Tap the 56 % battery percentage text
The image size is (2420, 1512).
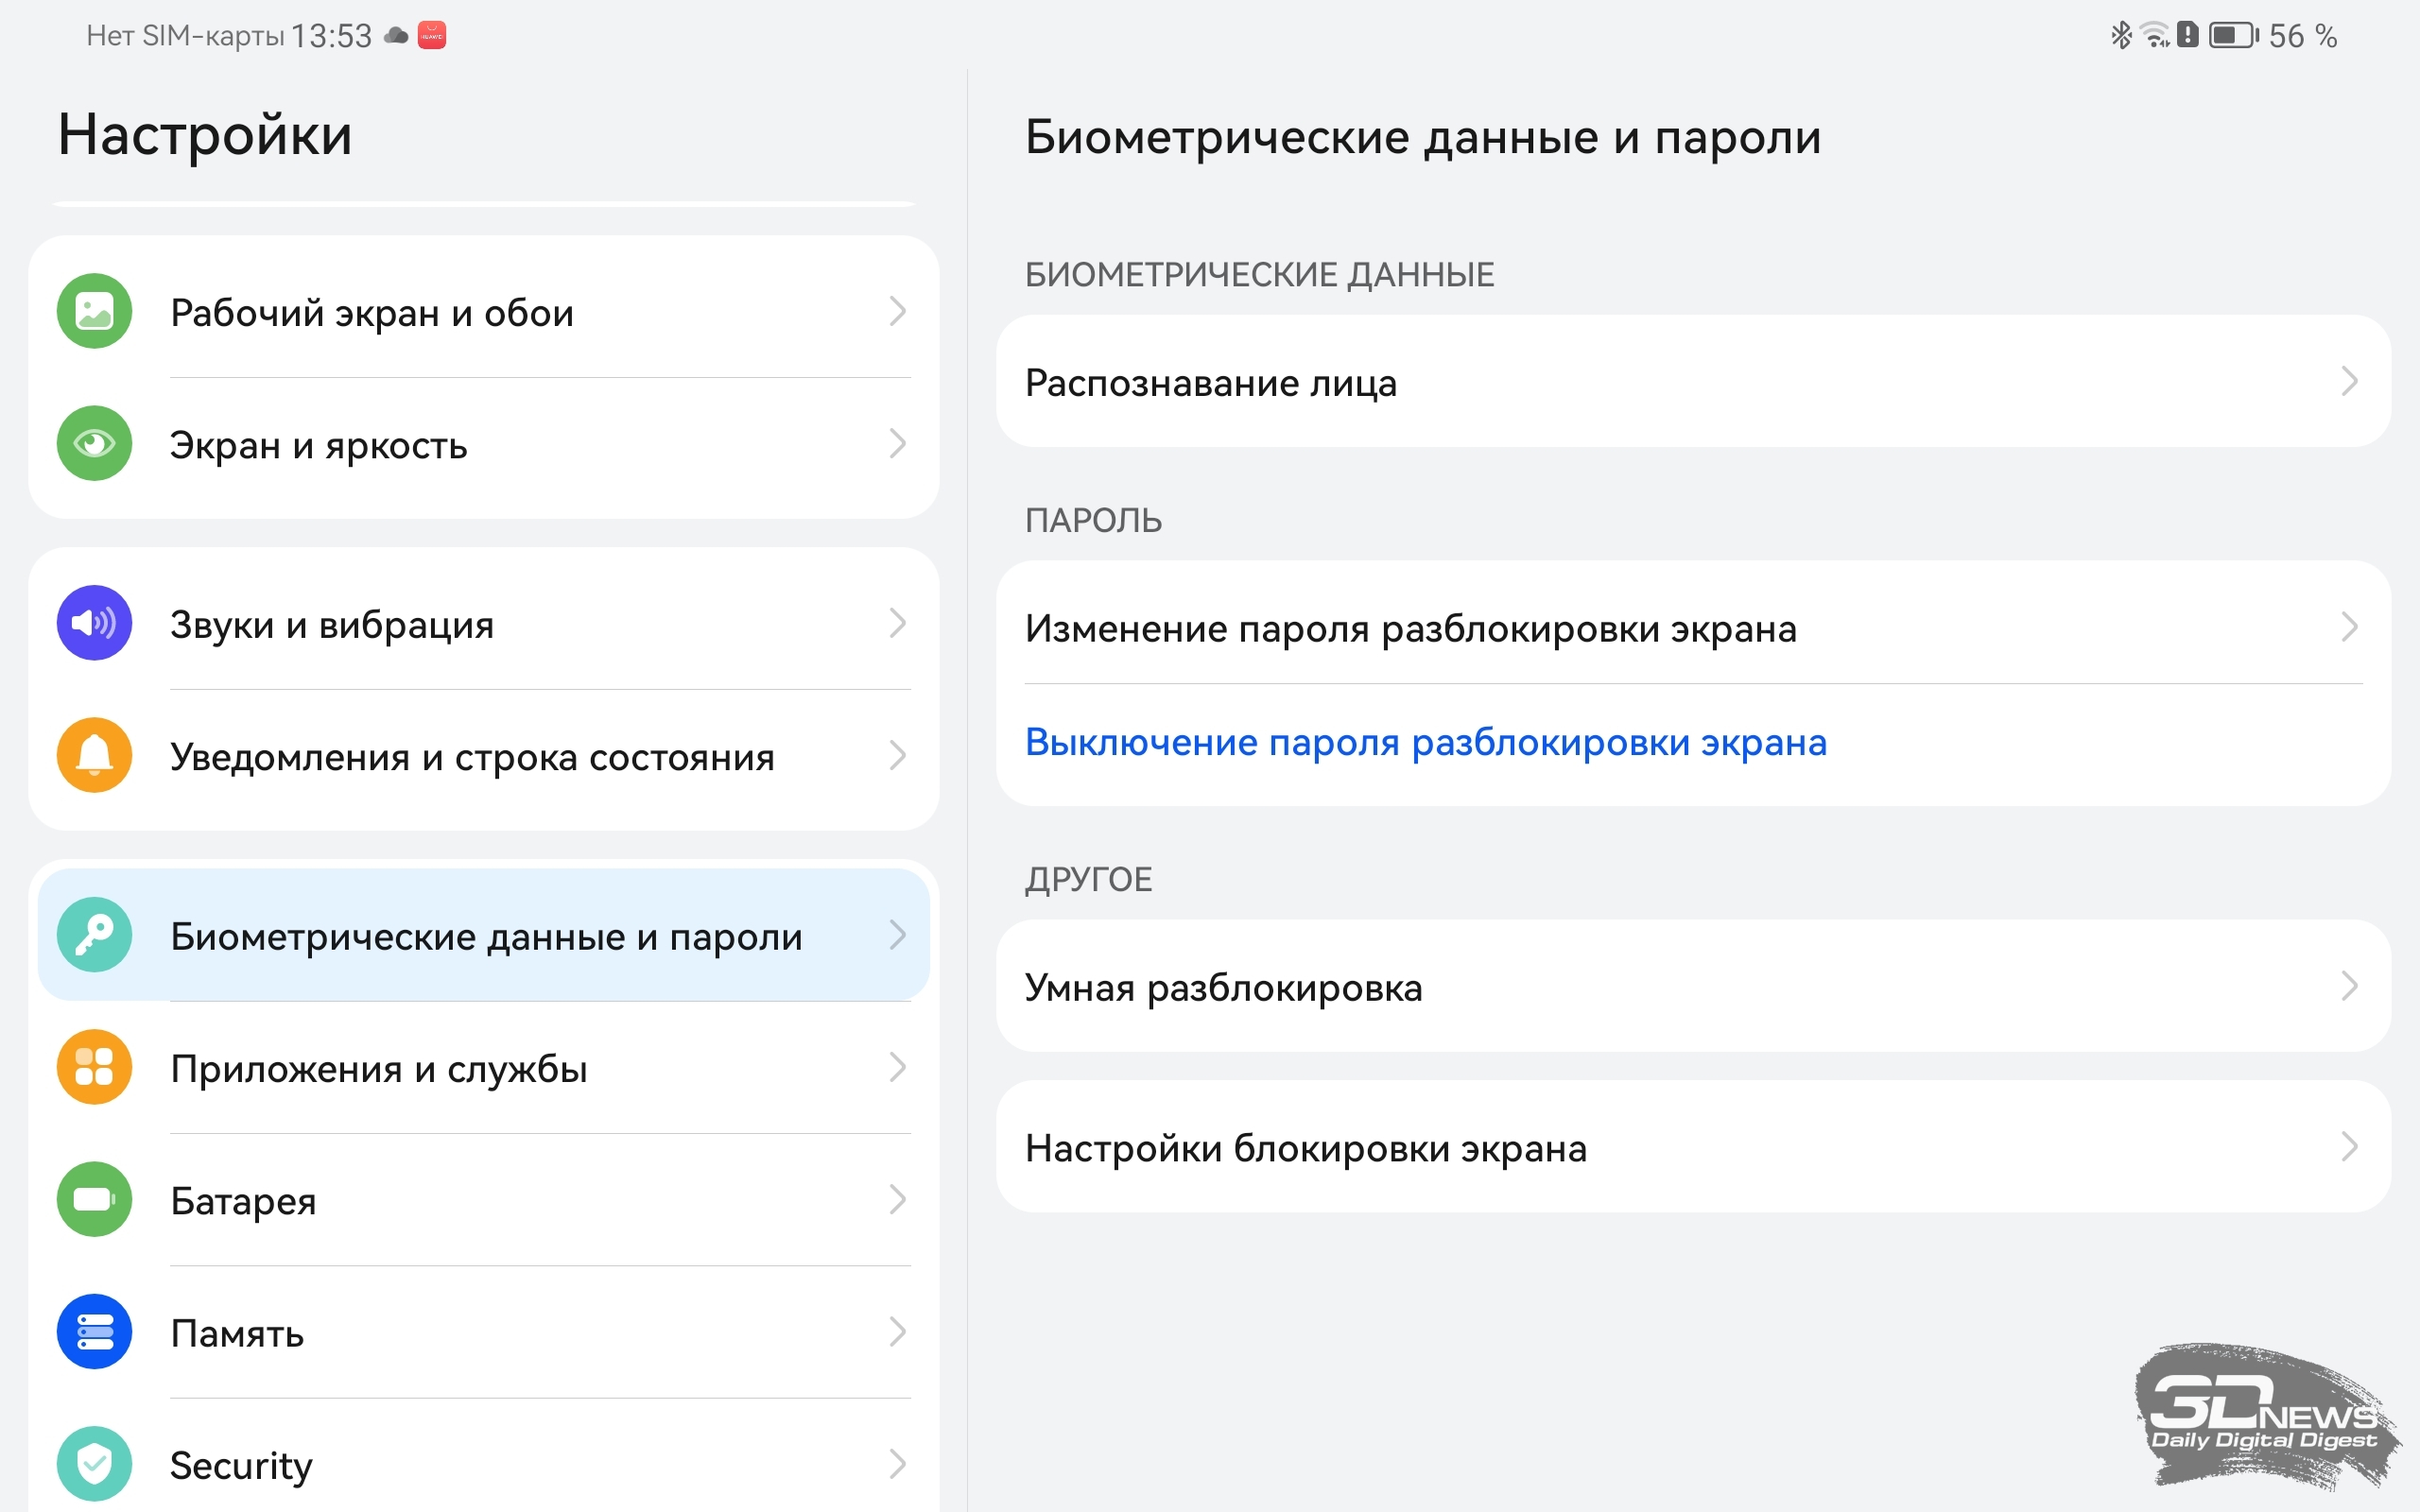(x=2302, y=36)
